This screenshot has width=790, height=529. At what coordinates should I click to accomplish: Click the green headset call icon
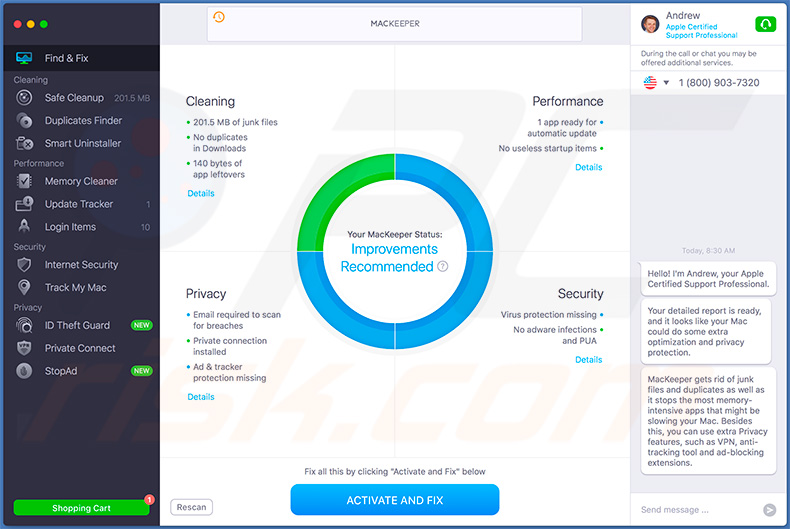coord(765,24)
